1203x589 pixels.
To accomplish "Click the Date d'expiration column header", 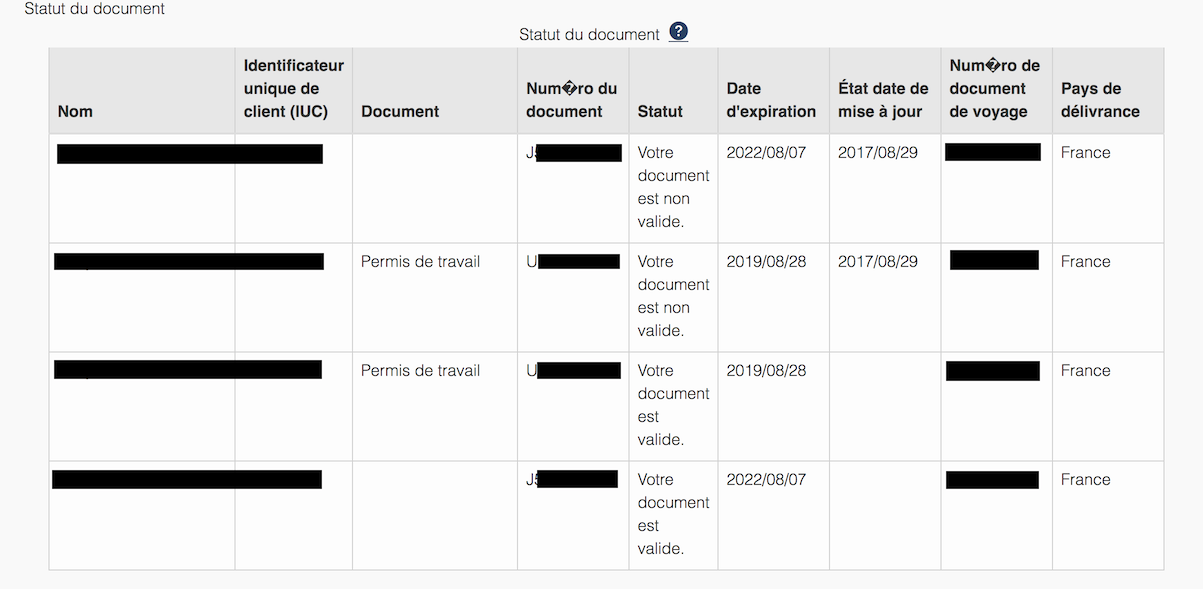I will (771, 100).
